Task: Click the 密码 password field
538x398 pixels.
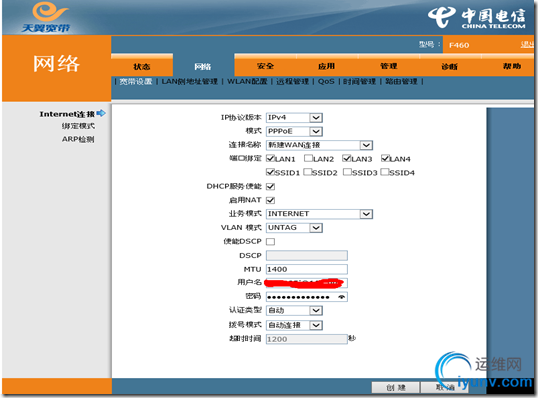Action: (x=307, y=297)
